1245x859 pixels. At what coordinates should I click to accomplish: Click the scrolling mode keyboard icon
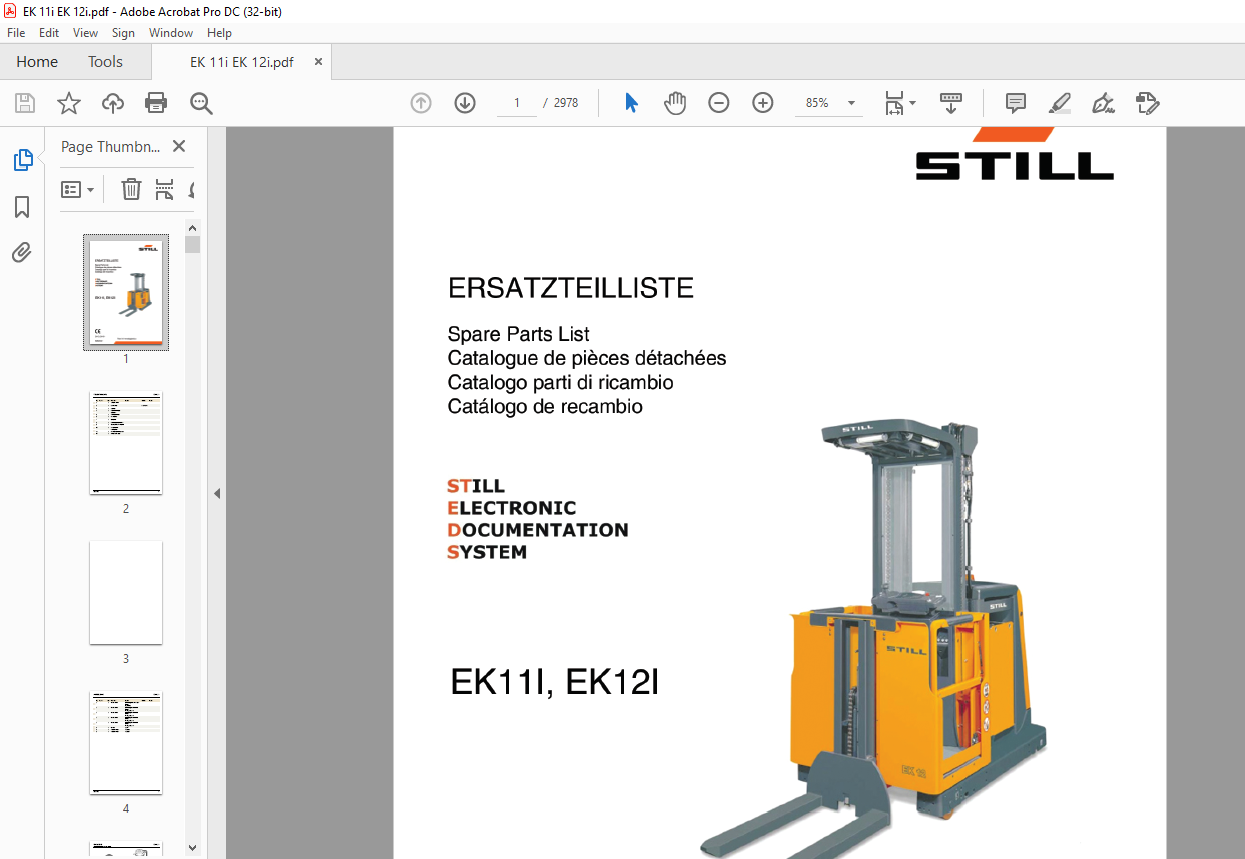point(950,103)
